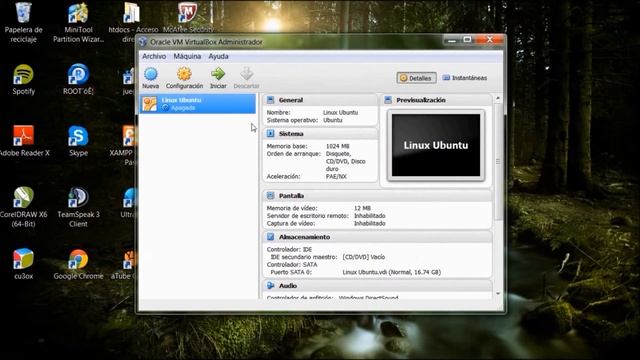
Task: Click the Linux Ubuntu preview thumbnail
Action: 436,145
